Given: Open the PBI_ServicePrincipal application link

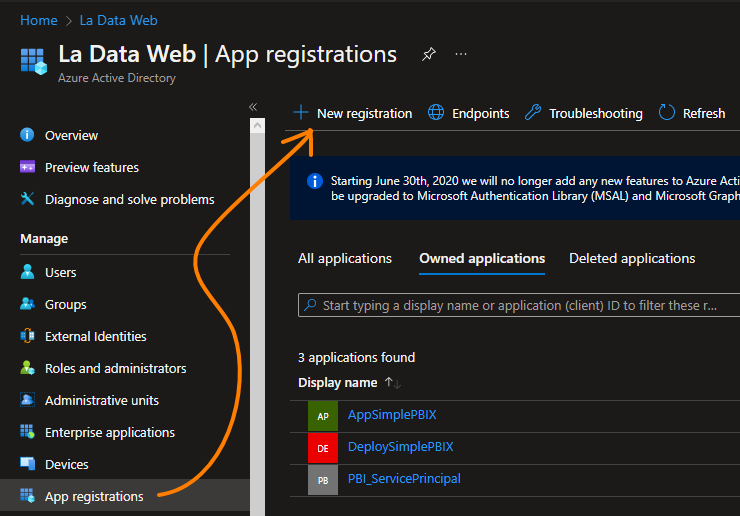Looking at the screenshot, I should click(x=404, y=479).
